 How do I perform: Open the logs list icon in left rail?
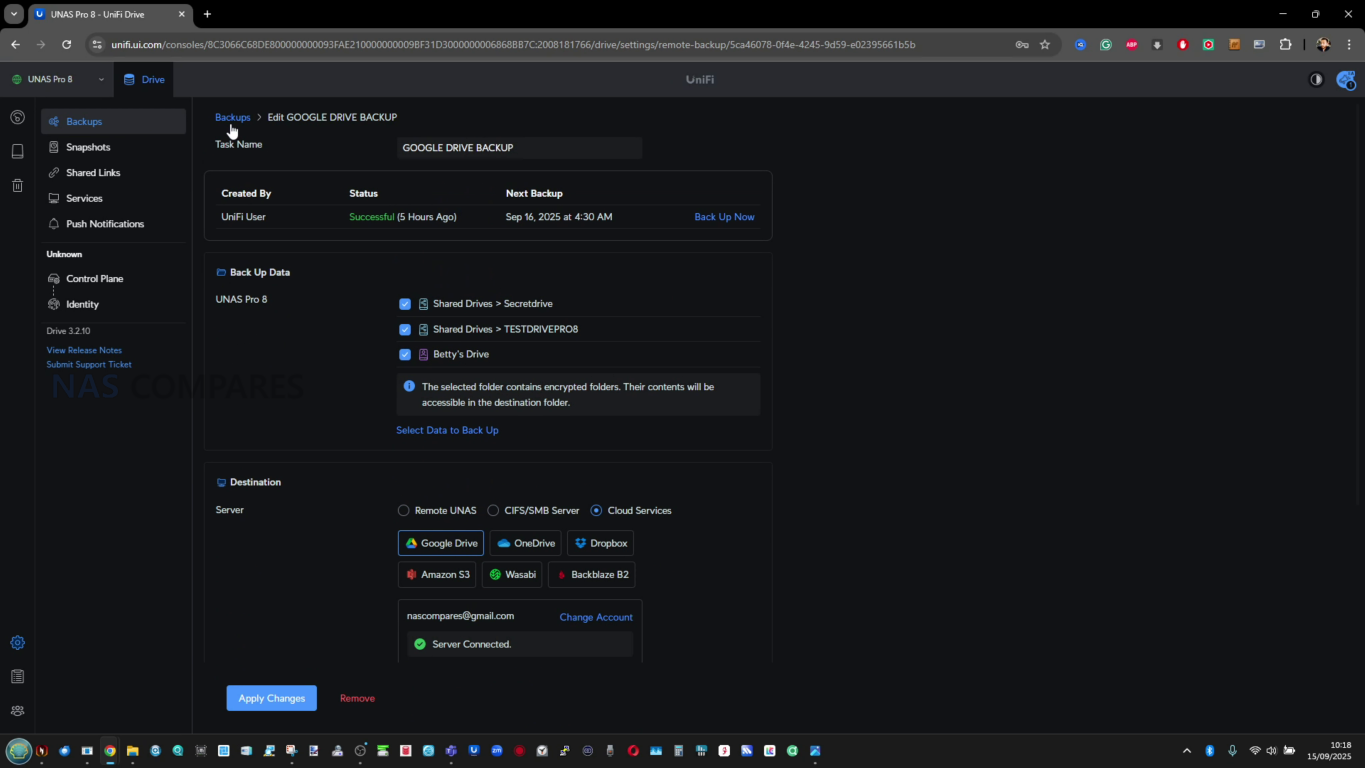tap(17, 677)
